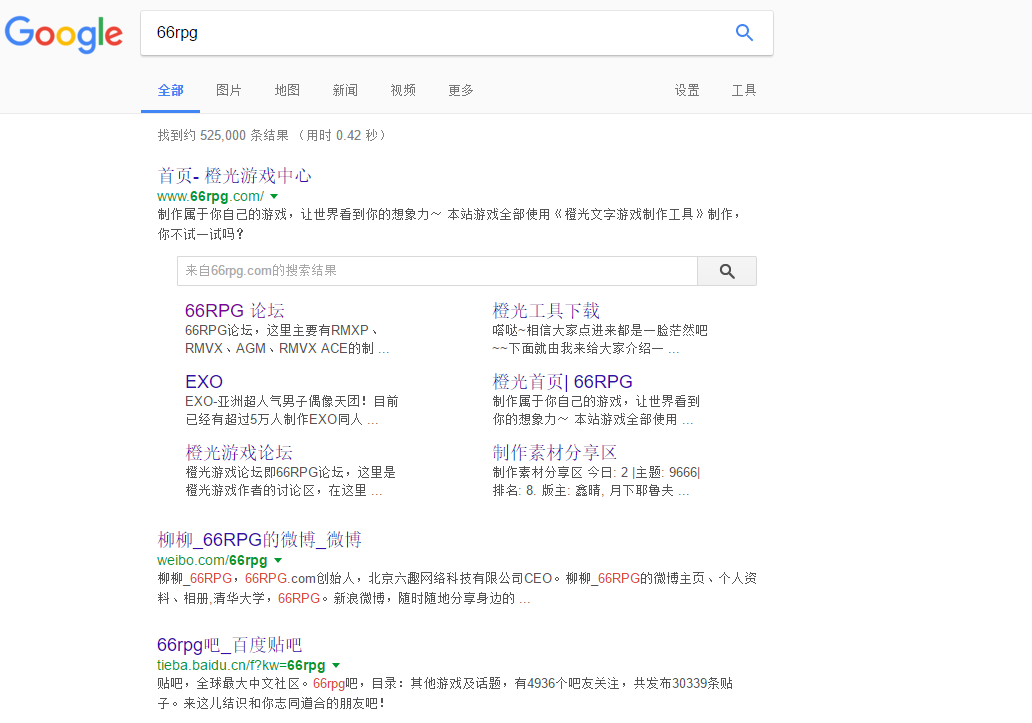The image size is (1032, 723).
Task: Open the 柳柳_66RPG的微博_微博 result
Action: coord(259,539)
